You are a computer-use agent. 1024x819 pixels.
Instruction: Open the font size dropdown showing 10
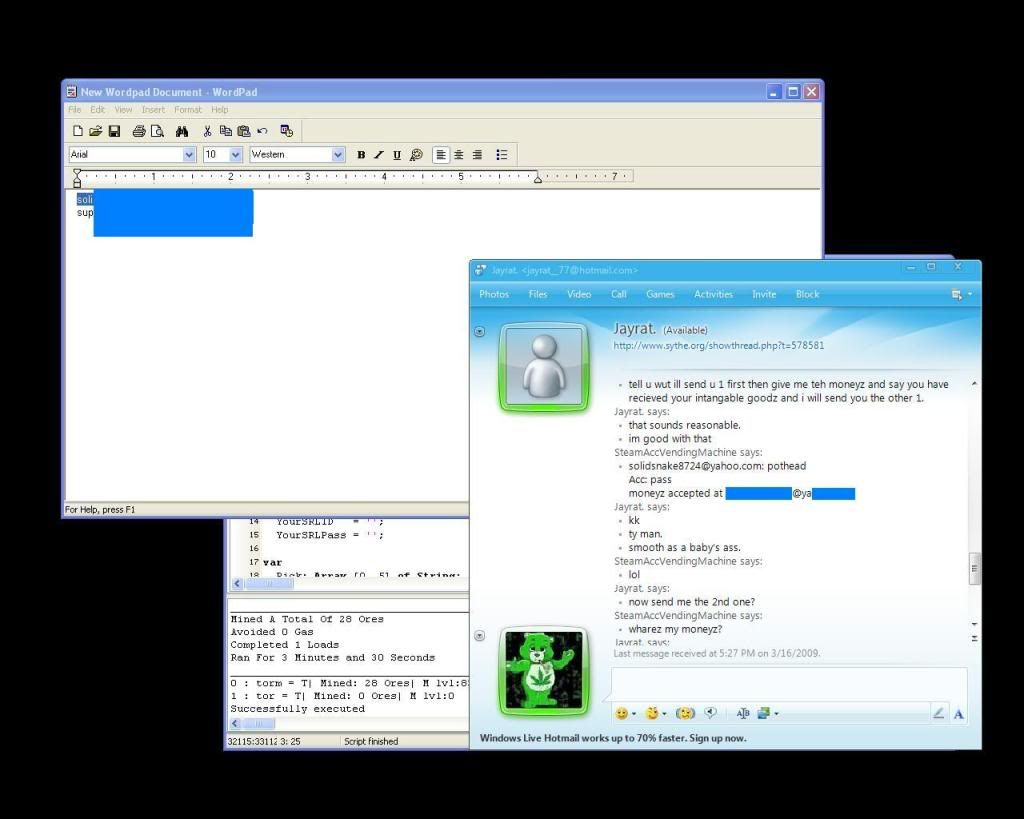(x=236, y=155)
